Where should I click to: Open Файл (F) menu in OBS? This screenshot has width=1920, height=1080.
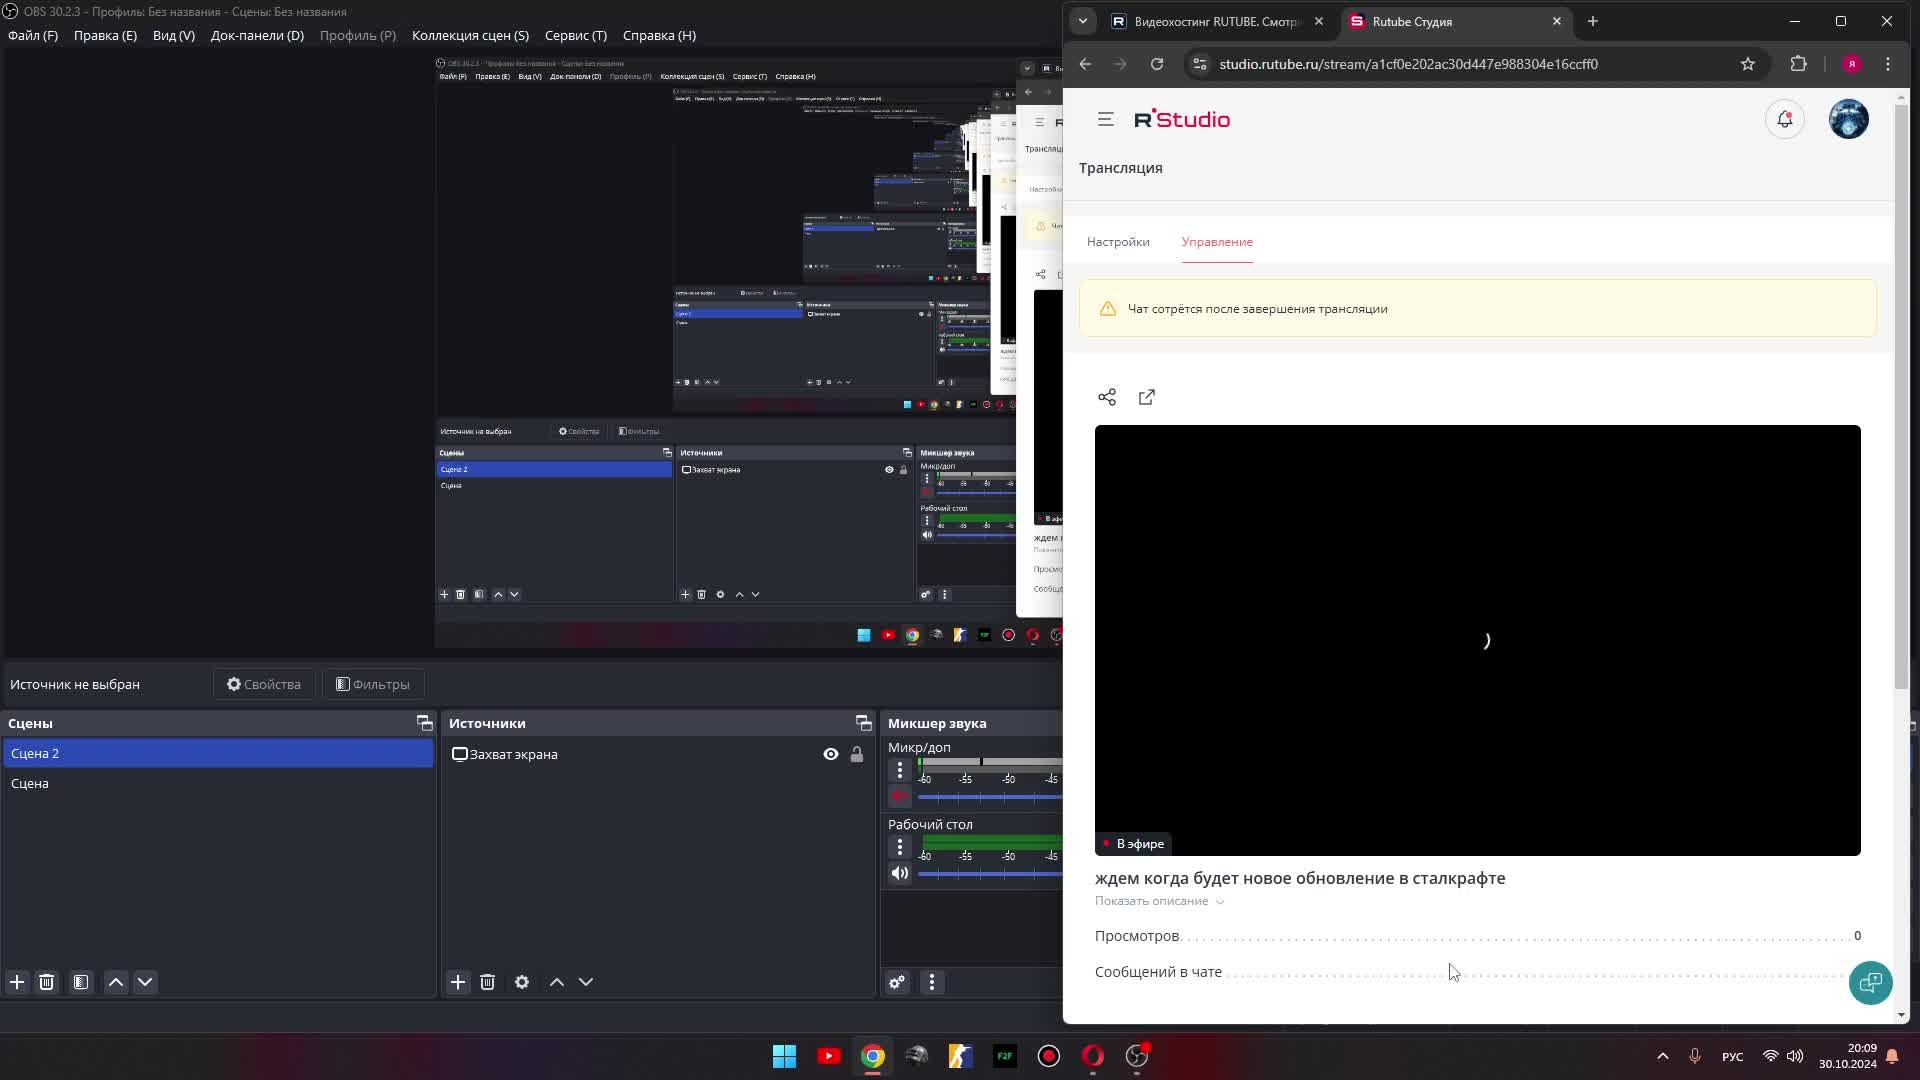[33, 35]
